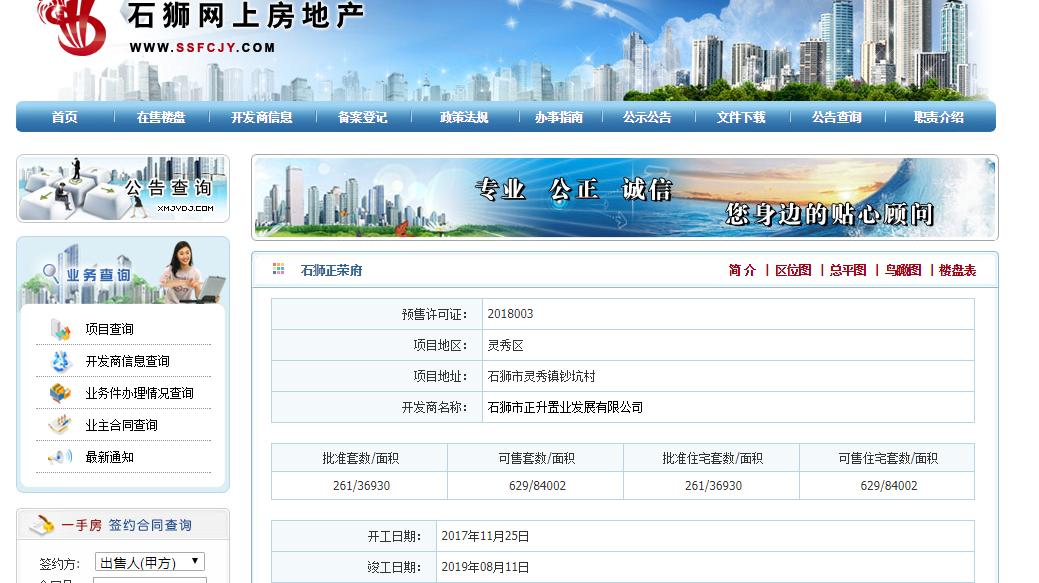The height and width of the screenshot is (583, 1039).
Task: Click the 简介 link
Action: pyautogui.click(x=741, y=270)
